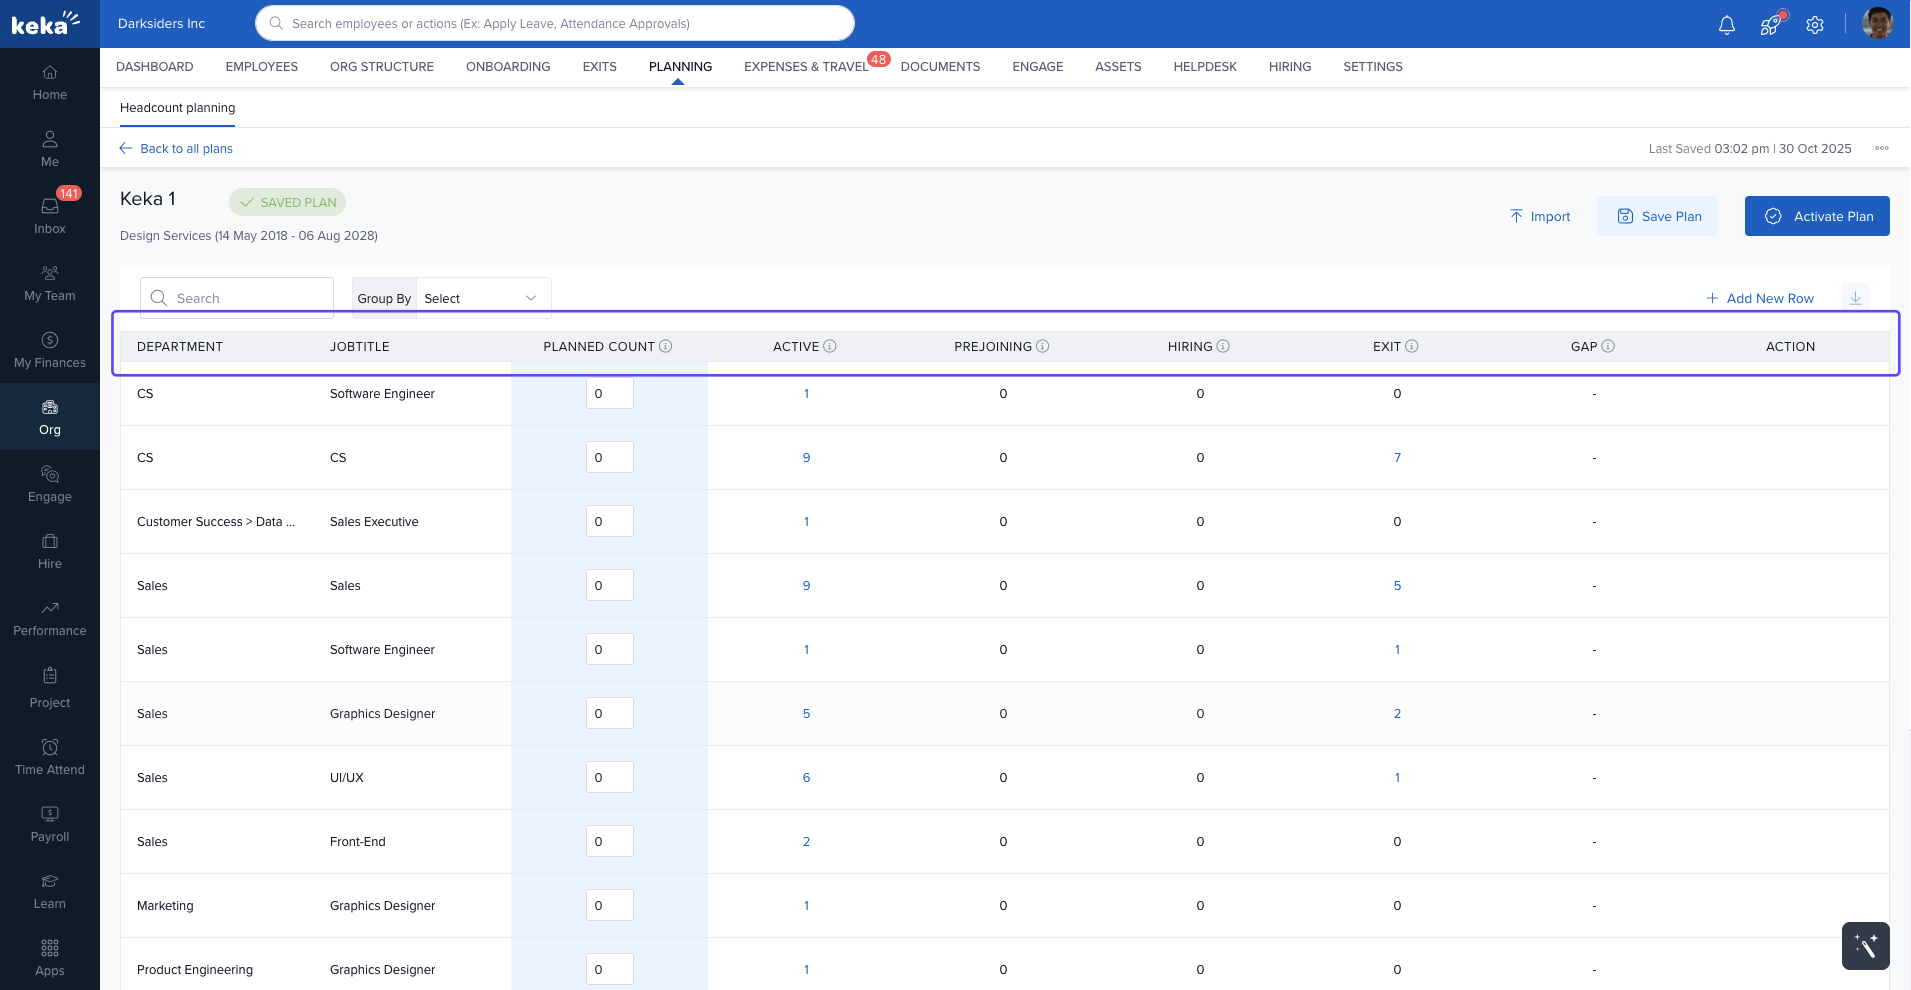Click the Save Plan button
The width and height of the screenshot is (1911, 990).
(1658, 216)
